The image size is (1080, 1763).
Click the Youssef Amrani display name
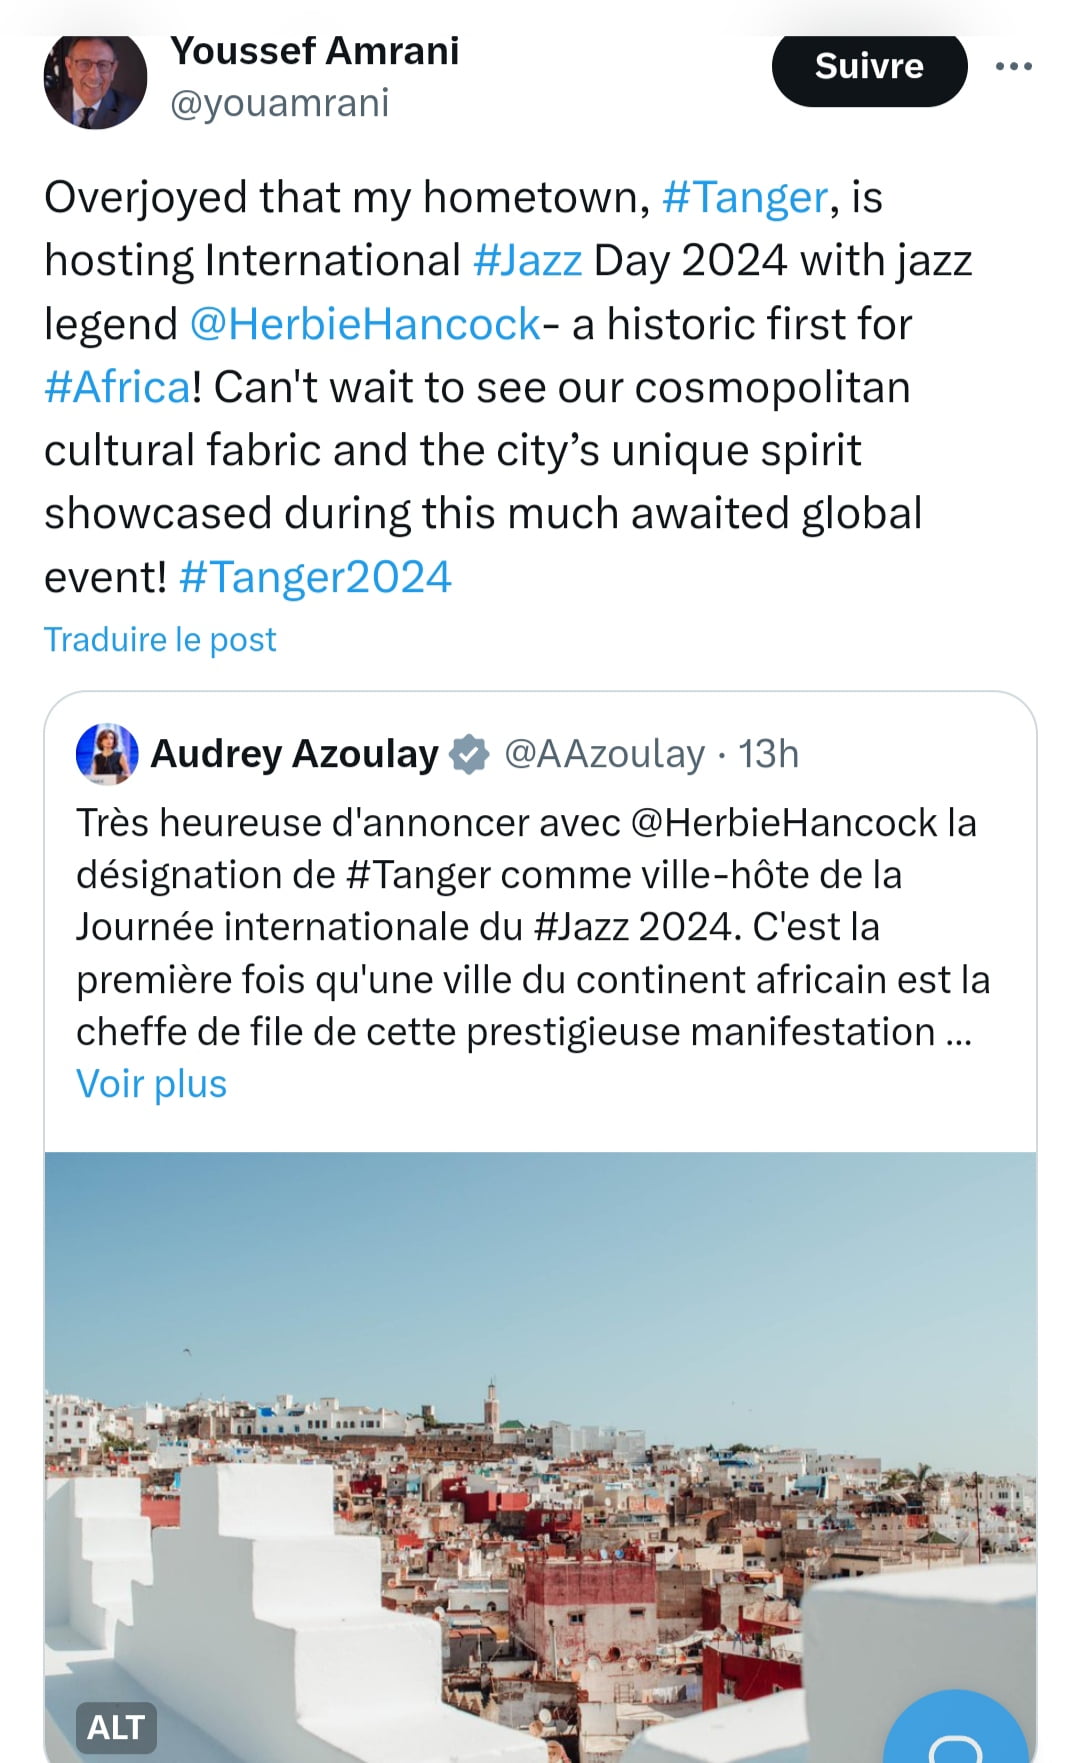pos(315,52)
